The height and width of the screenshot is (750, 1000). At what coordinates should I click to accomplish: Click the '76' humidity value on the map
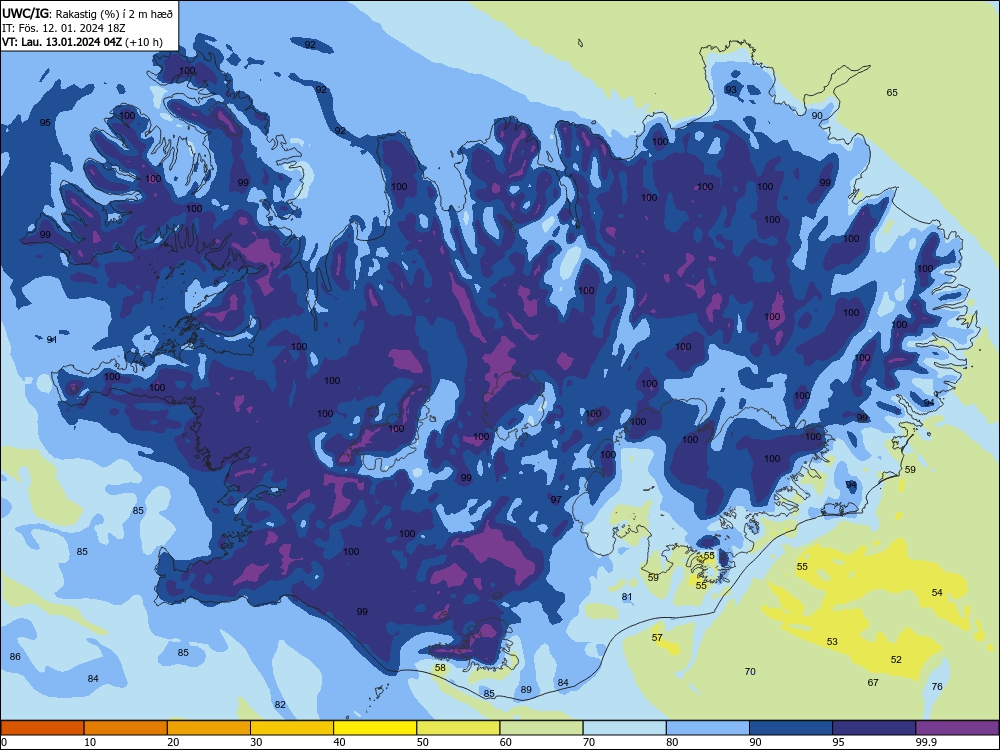click(937, 686)
